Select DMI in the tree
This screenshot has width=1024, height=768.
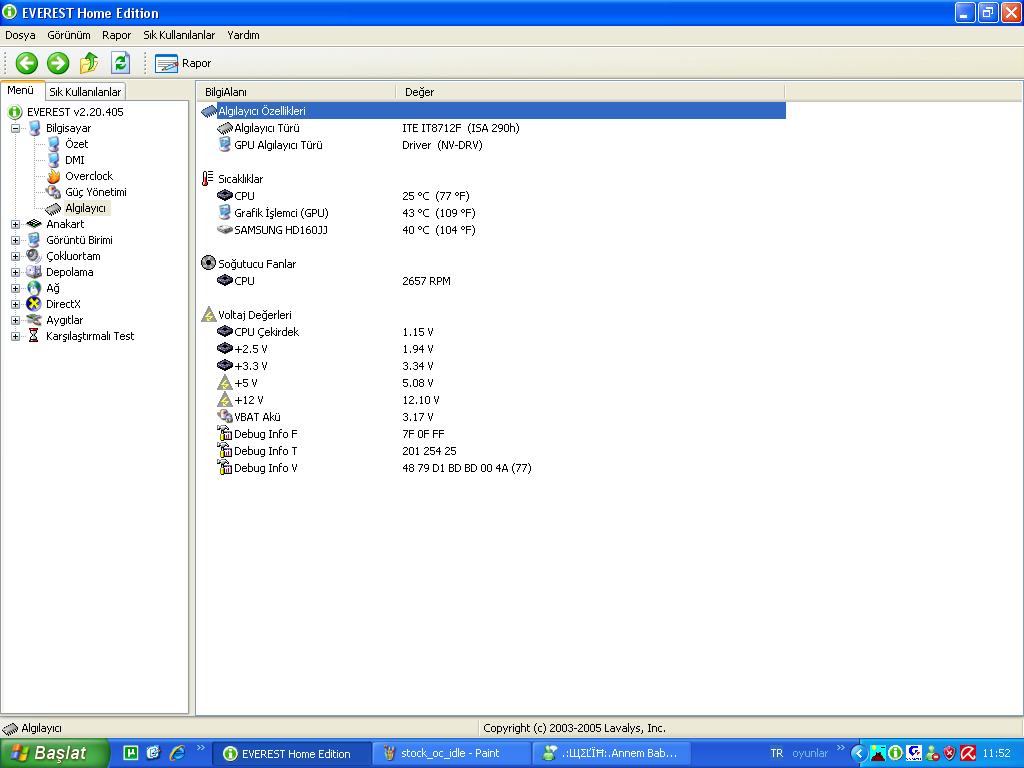(x=74, y=160)
